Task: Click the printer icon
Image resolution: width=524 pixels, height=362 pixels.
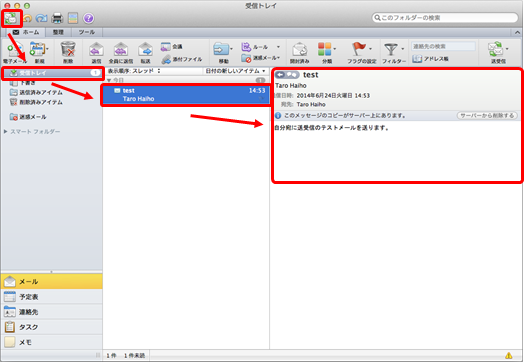Action: pyautogui.click(x=57, y=18)
